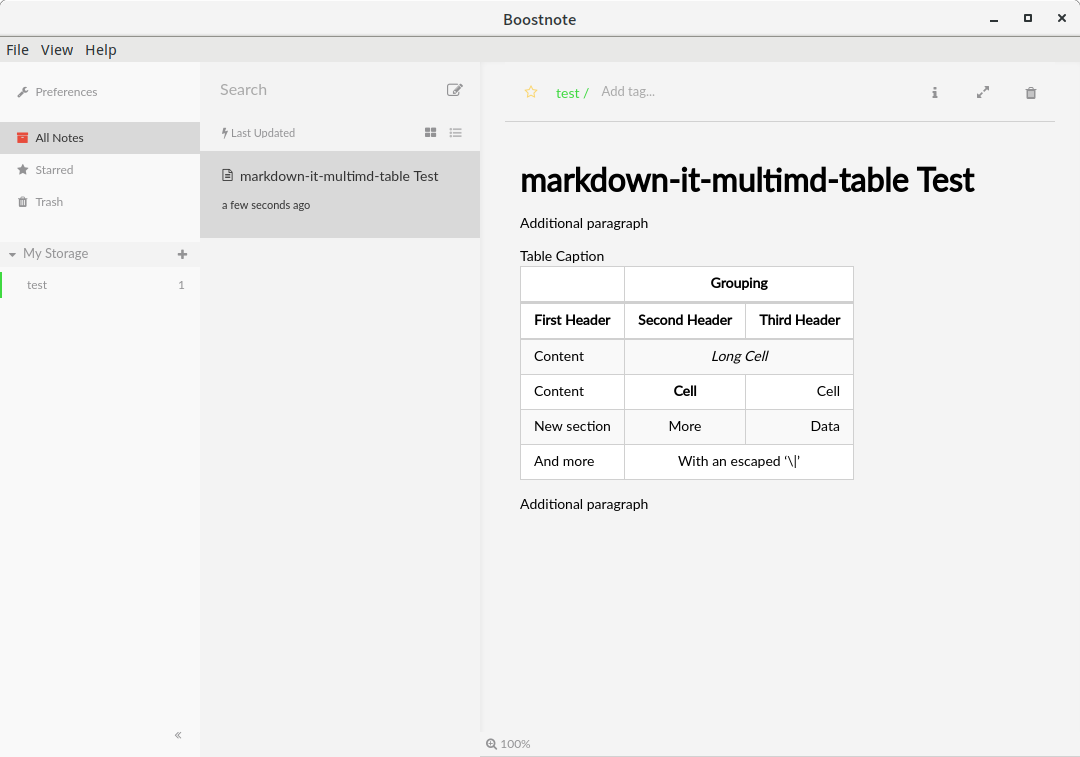Image resolution: width=1080 pixels, height=757 pixels.
Task: Expand the note to fullscreen
Action: pyautogui.click(x=983, y=92)
